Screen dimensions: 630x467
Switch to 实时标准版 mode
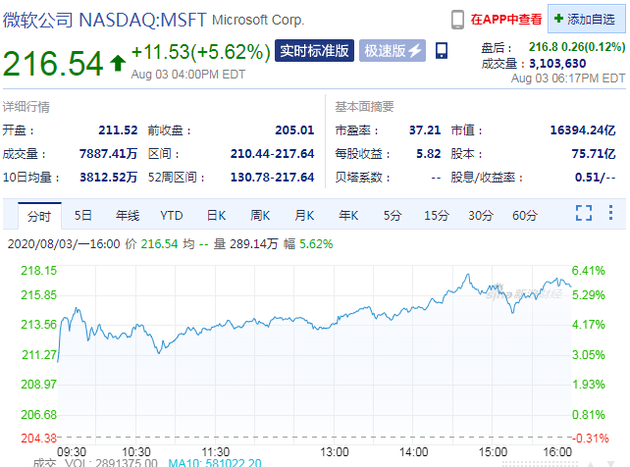314,51
